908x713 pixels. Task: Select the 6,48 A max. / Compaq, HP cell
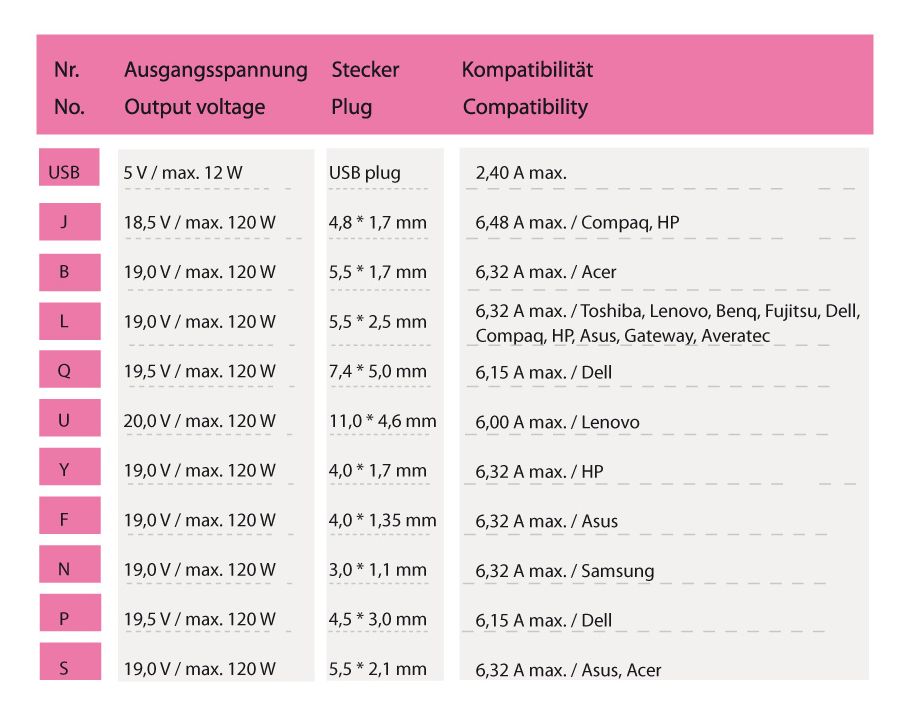tap(577, 223)
